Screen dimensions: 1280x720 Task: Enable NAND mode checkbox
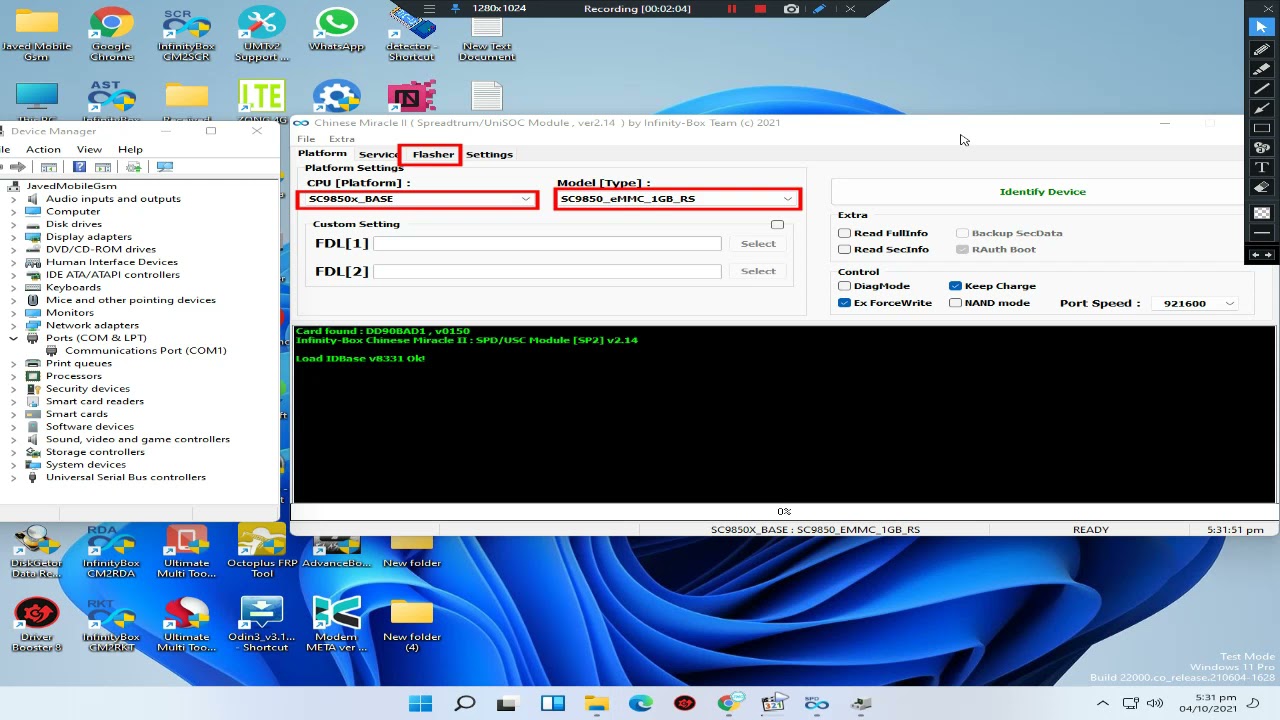955,303
